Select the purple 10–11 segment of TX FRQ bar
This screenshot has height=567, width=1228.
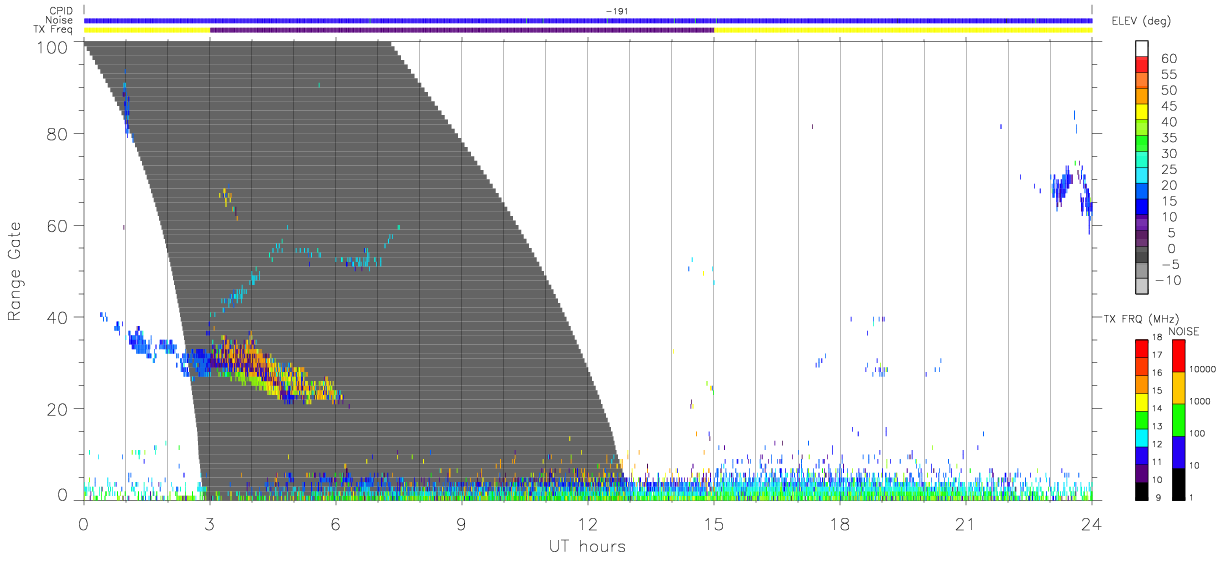click(1142, 471)
